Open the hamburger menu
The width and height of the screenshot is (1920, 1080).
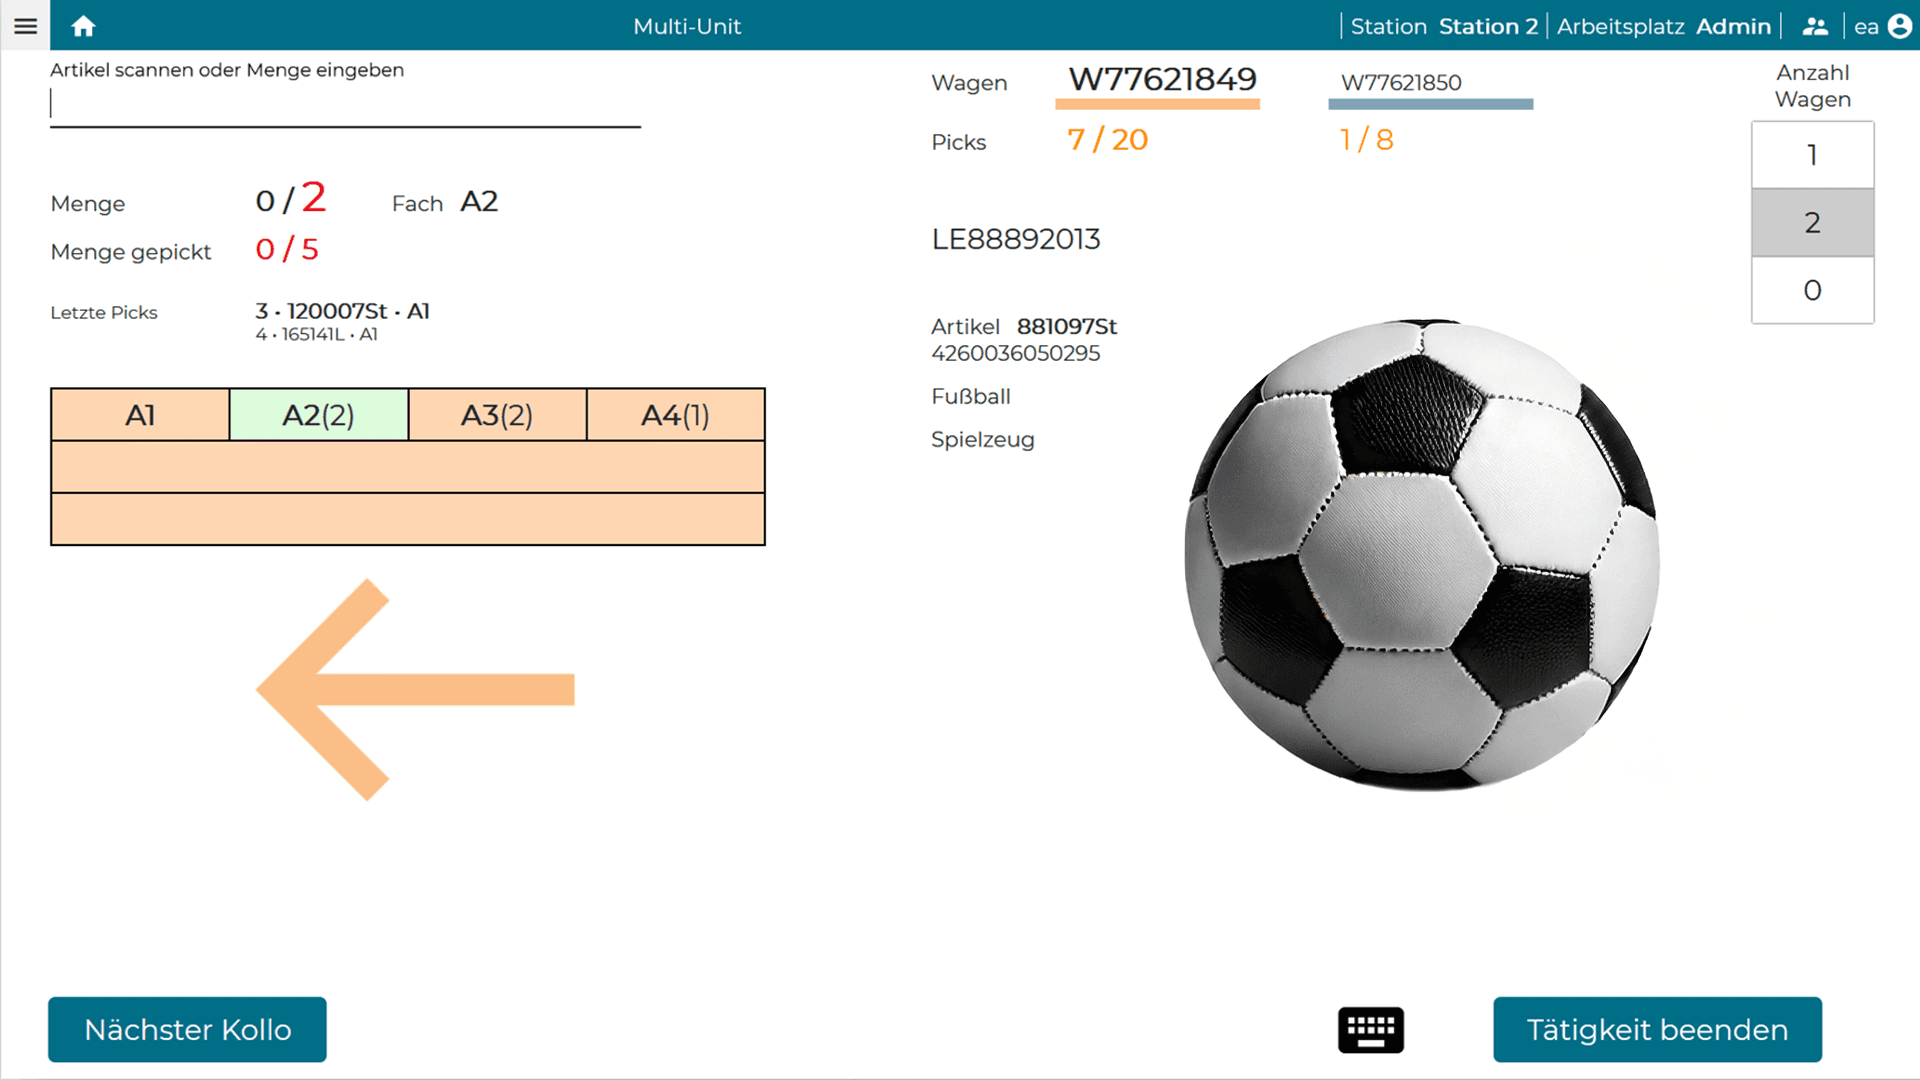25,26
